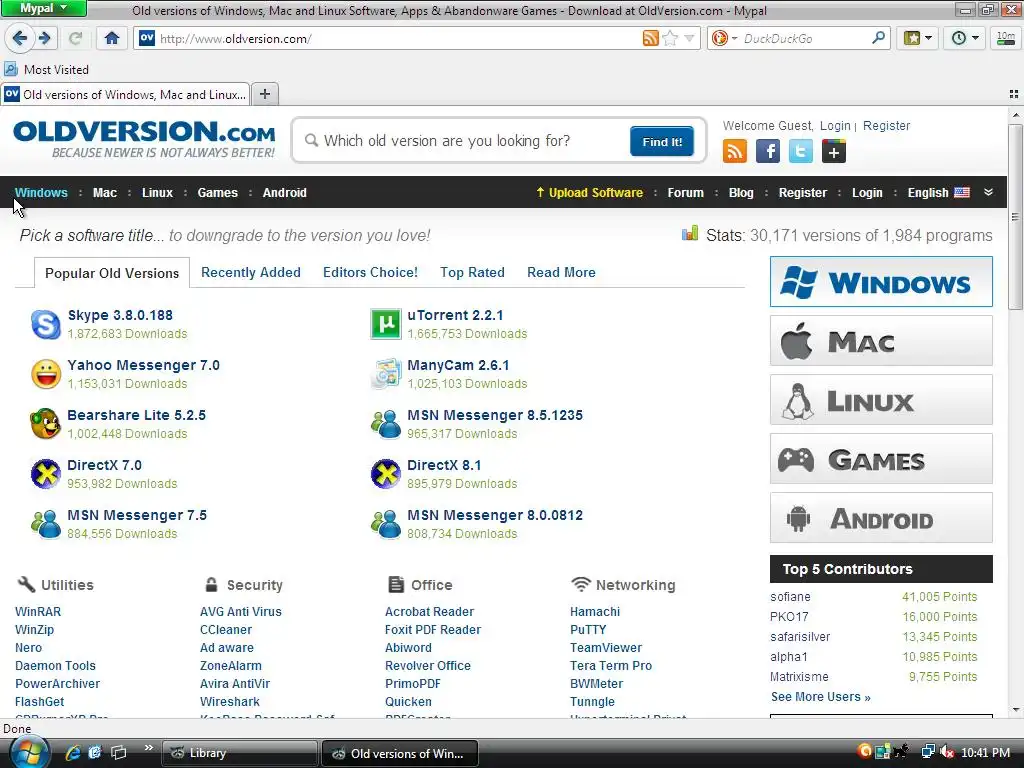The image size is (1024, 768).
Task: Open Windows Start orb
Action: click(x=29, y=753)
